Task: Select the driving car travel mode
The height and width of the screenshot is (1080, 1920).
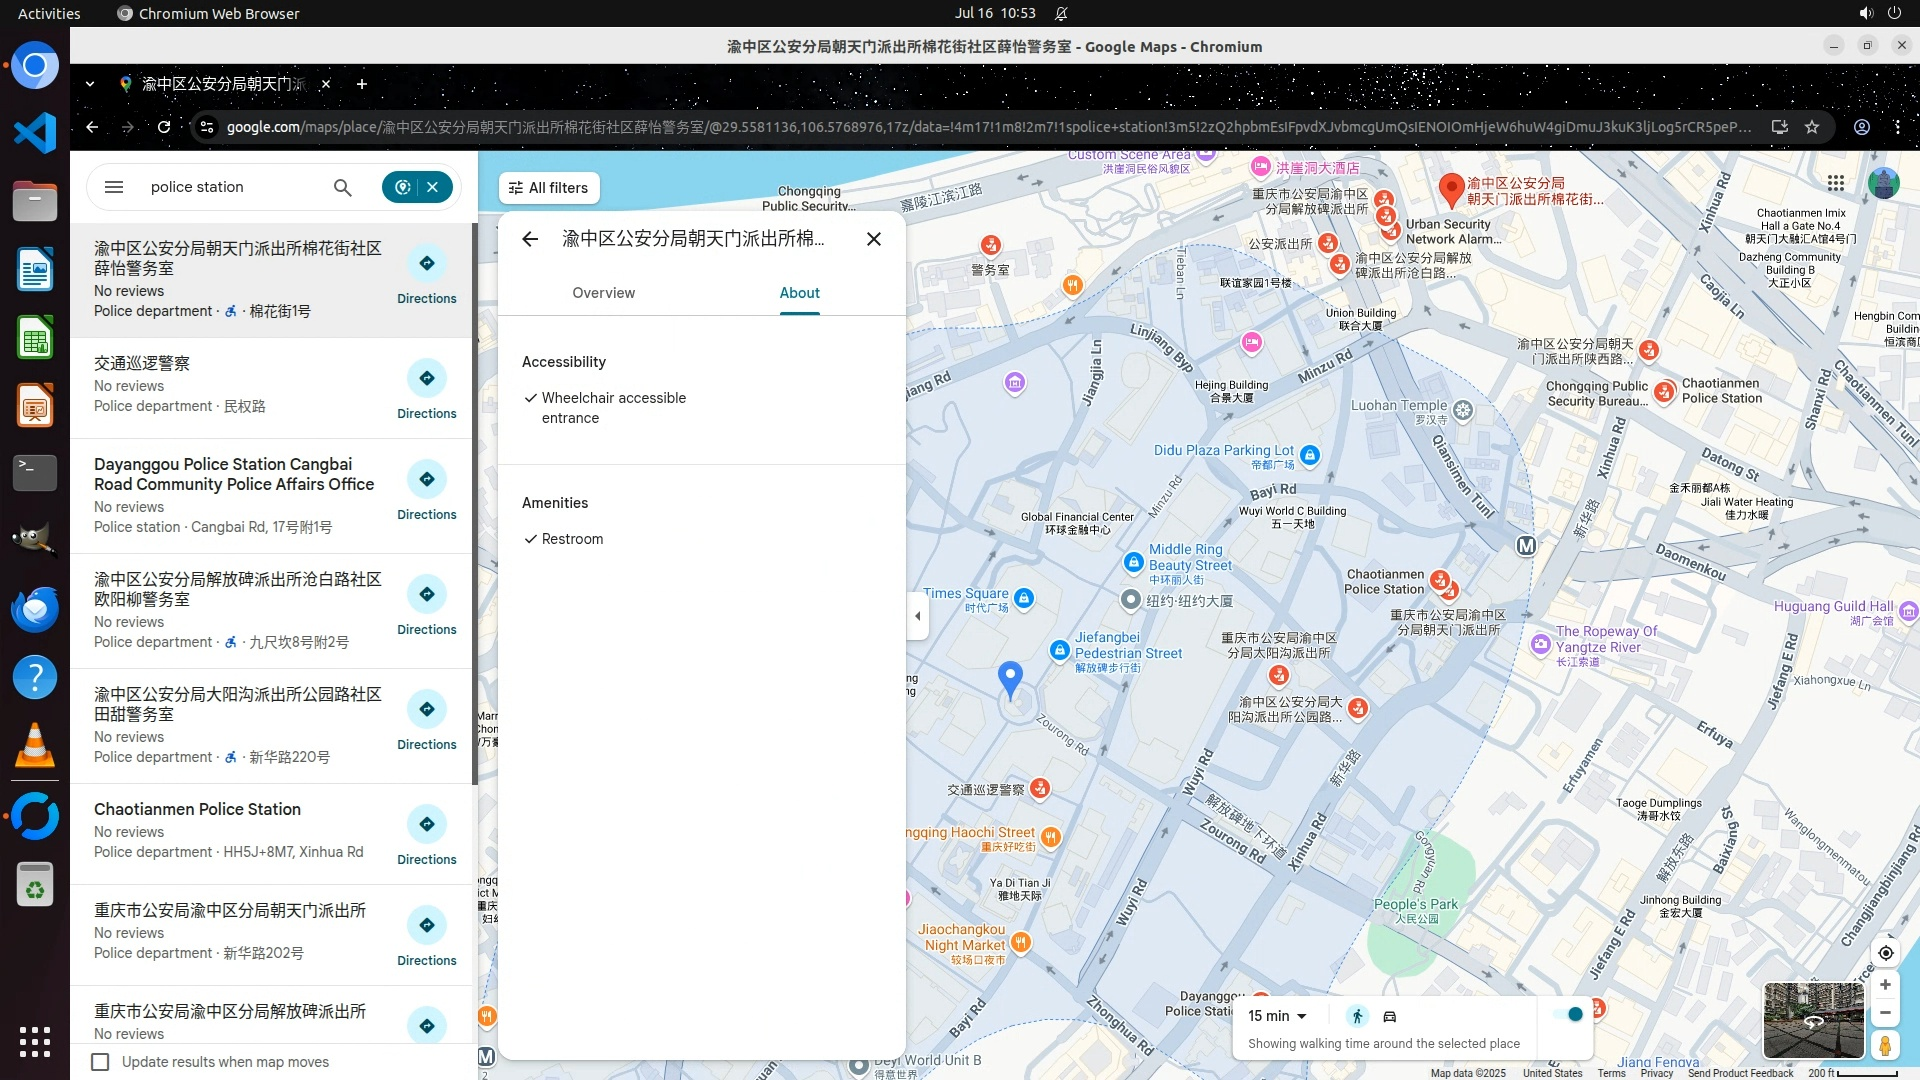Action: click(1390, 1016)
